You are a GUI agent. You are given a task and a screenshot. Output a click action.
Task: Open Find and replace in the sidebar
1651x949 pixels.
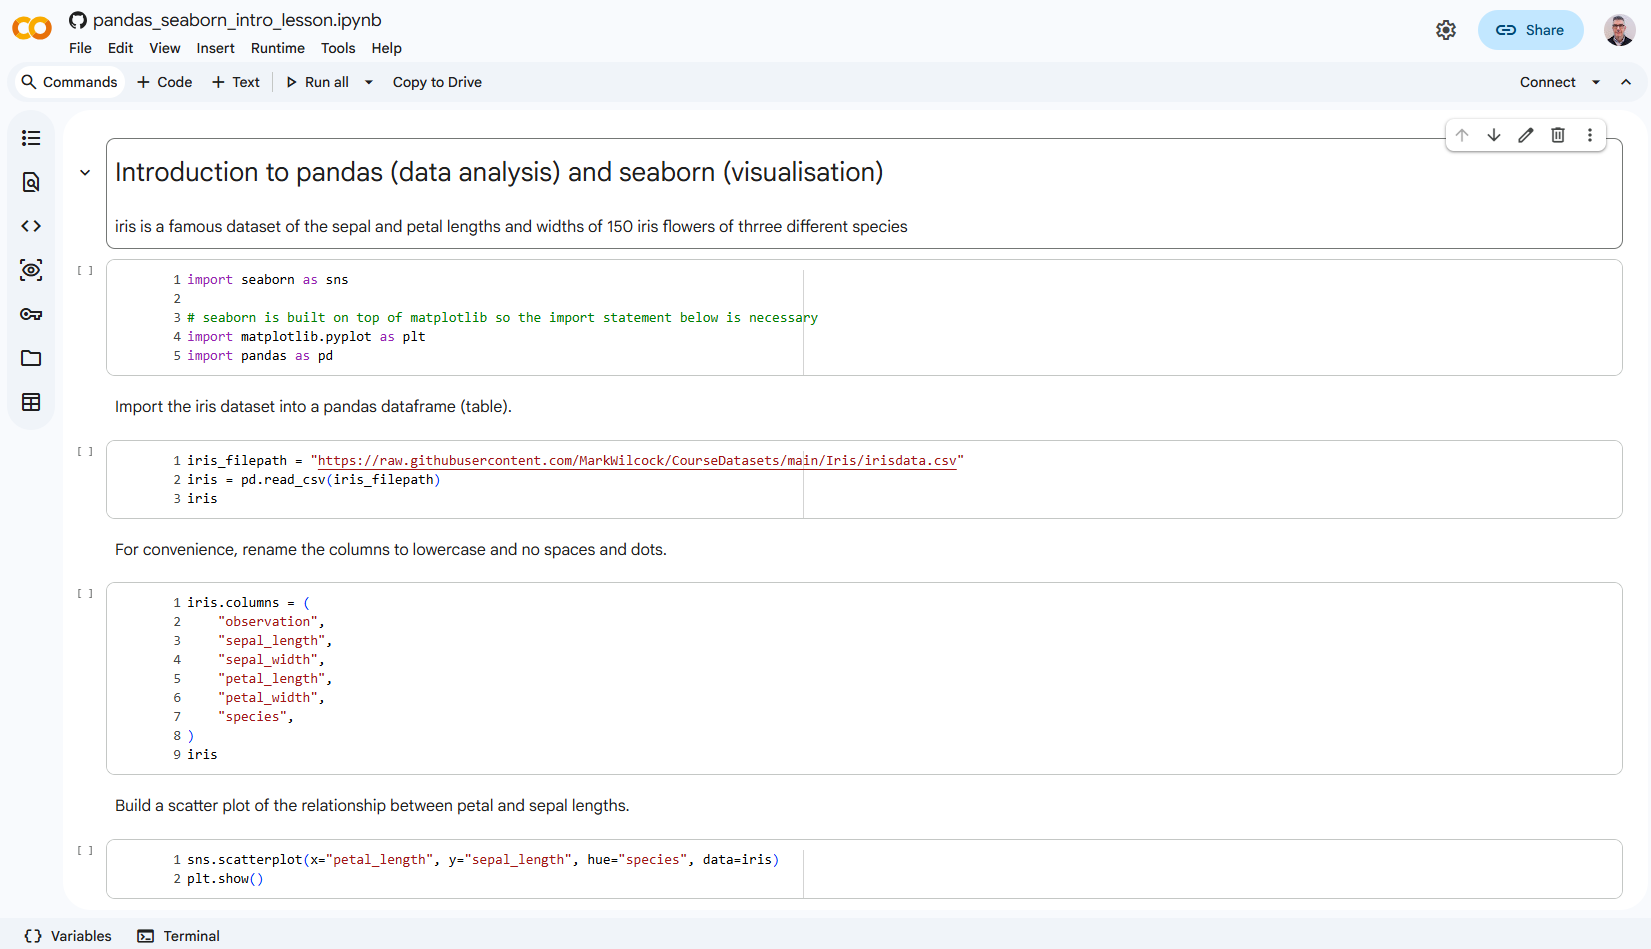(31, 182)
